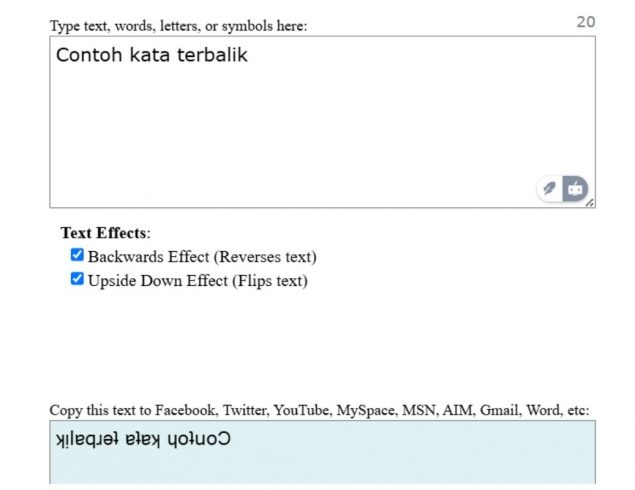Click the resize handle of input textarea
Viewport: 635px width, 490px height.
[590, 203]
